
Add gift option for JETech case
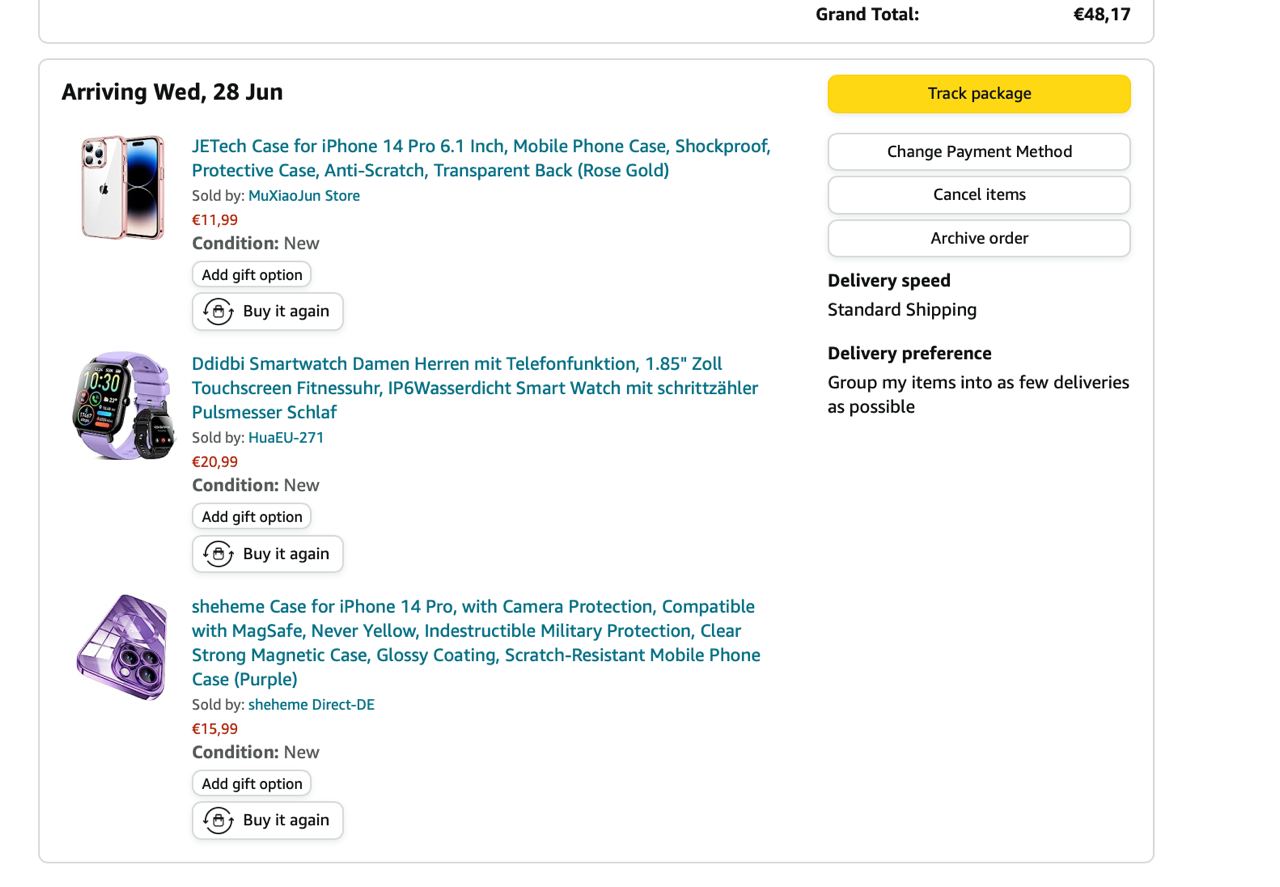click(x=252, y=275)
